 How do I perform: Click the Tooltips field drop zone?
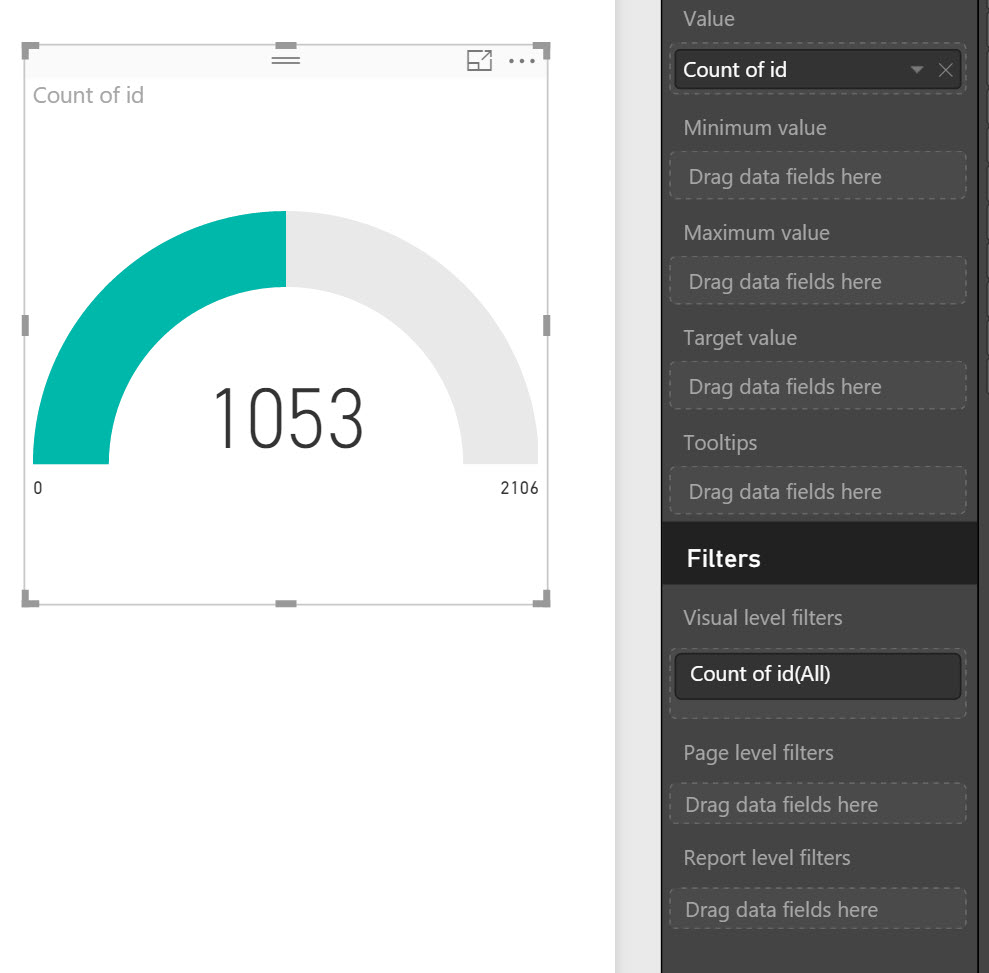click(817, 492)
